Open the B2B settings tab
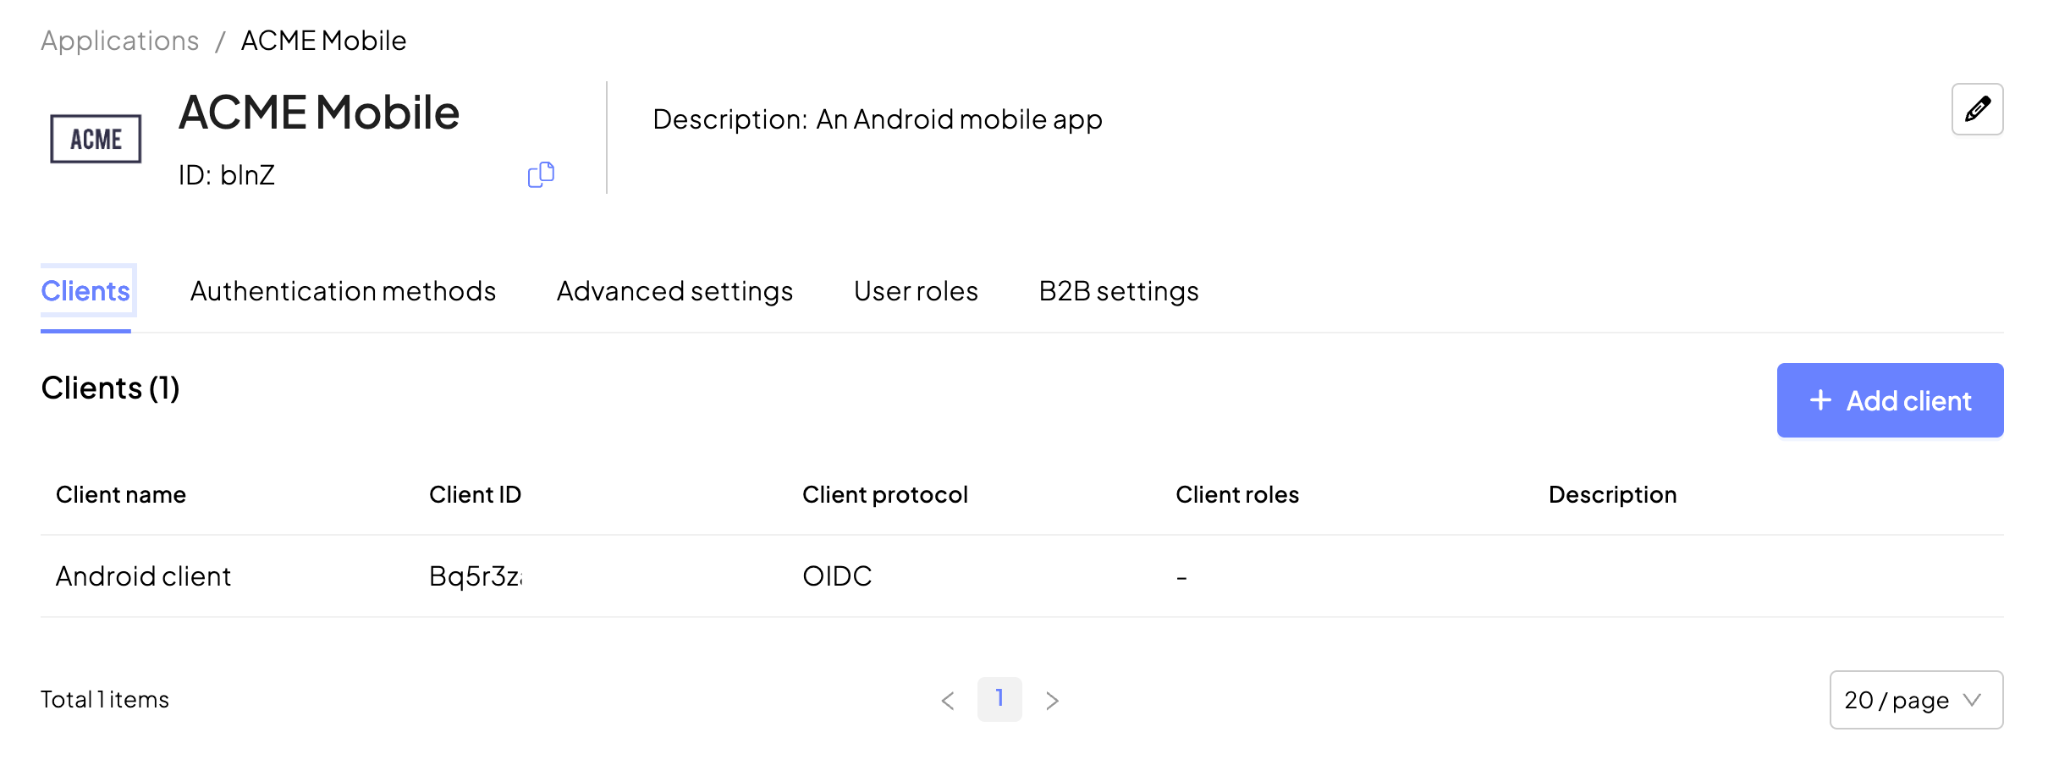The width and height of the screenshot is (2048, 763). tap(1119, 291)
